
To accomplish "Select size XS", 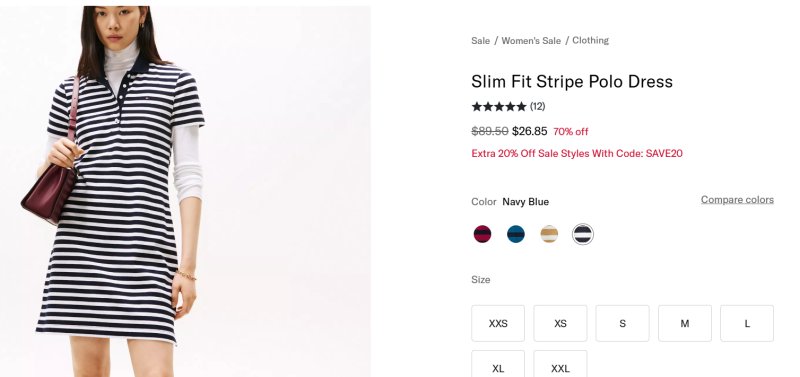I will click(560, 323).
